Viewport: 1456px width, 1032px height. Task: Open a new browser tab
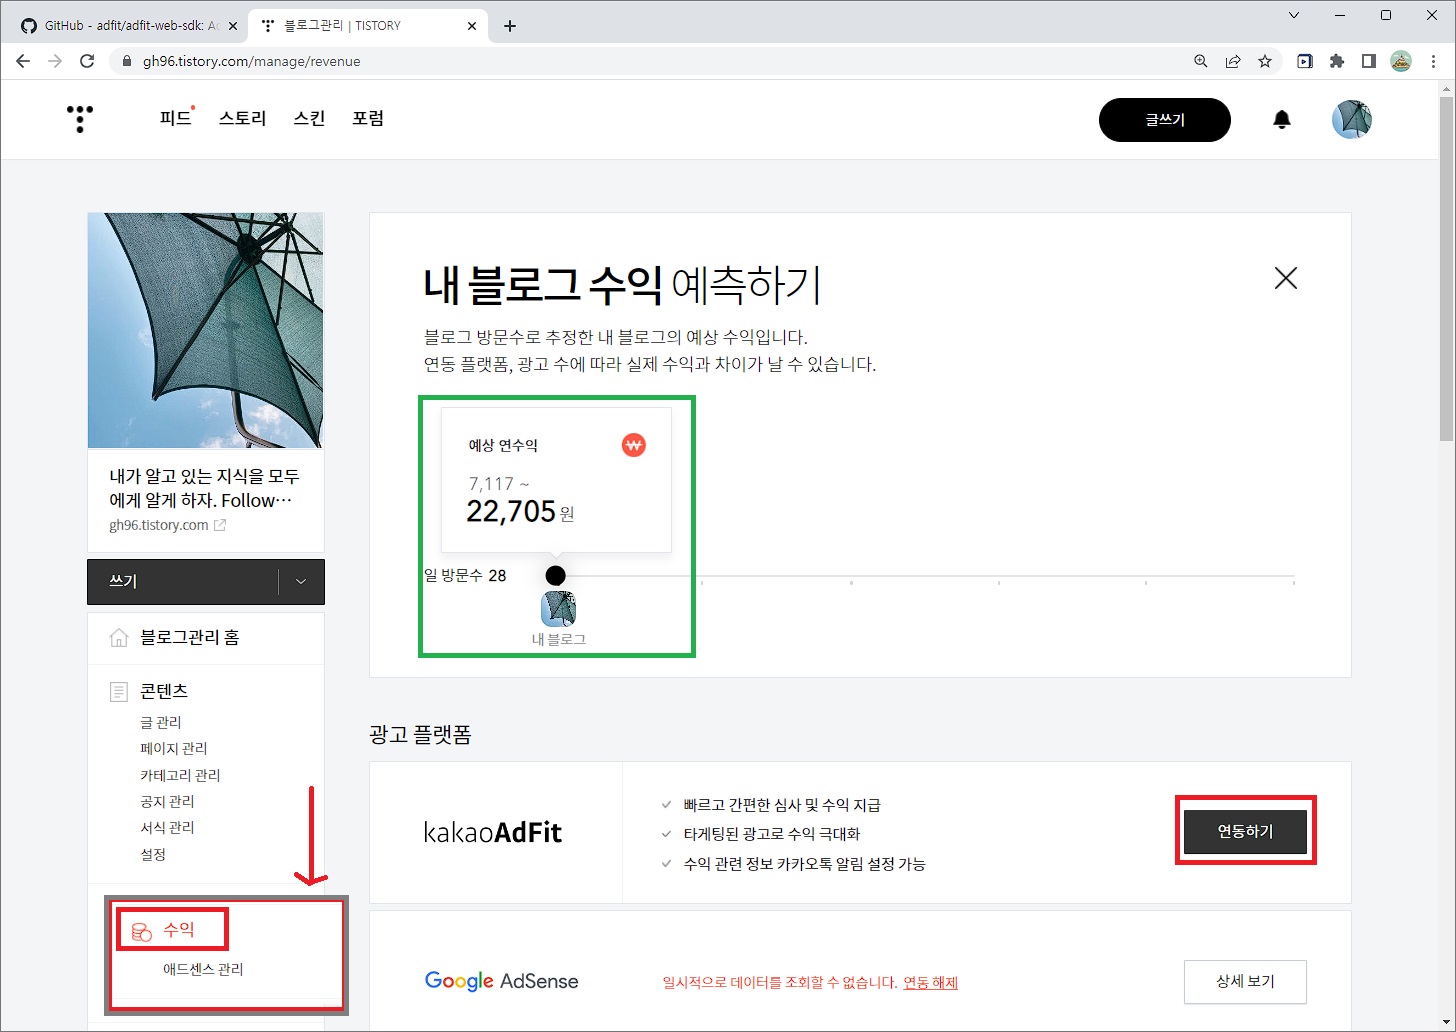510,26
